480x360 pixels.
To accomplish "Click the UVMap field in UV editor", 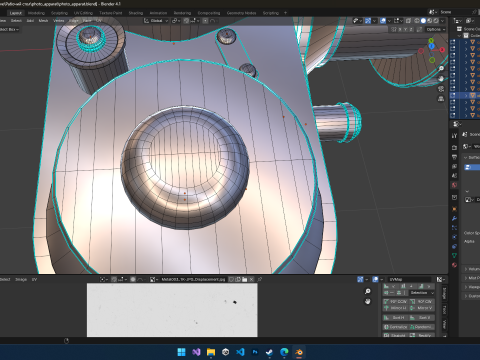I will coord(409,279).
